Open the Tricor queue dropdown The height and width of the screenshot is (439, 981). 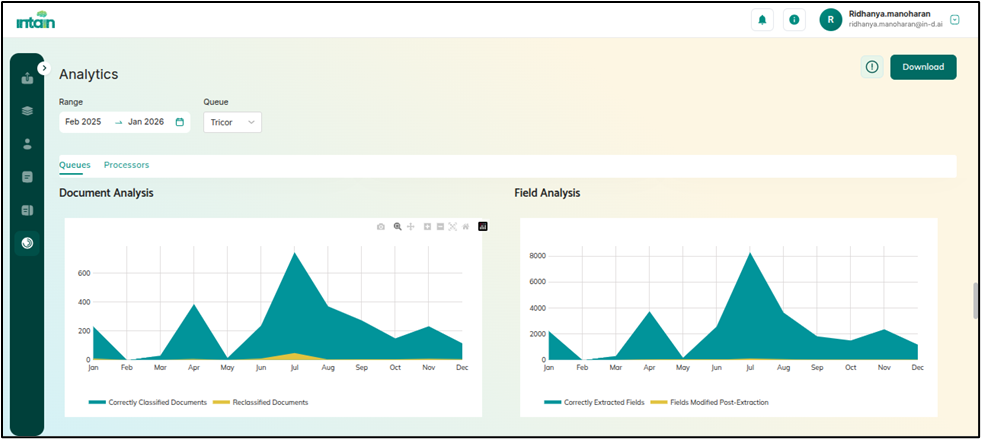click(233, 122)
